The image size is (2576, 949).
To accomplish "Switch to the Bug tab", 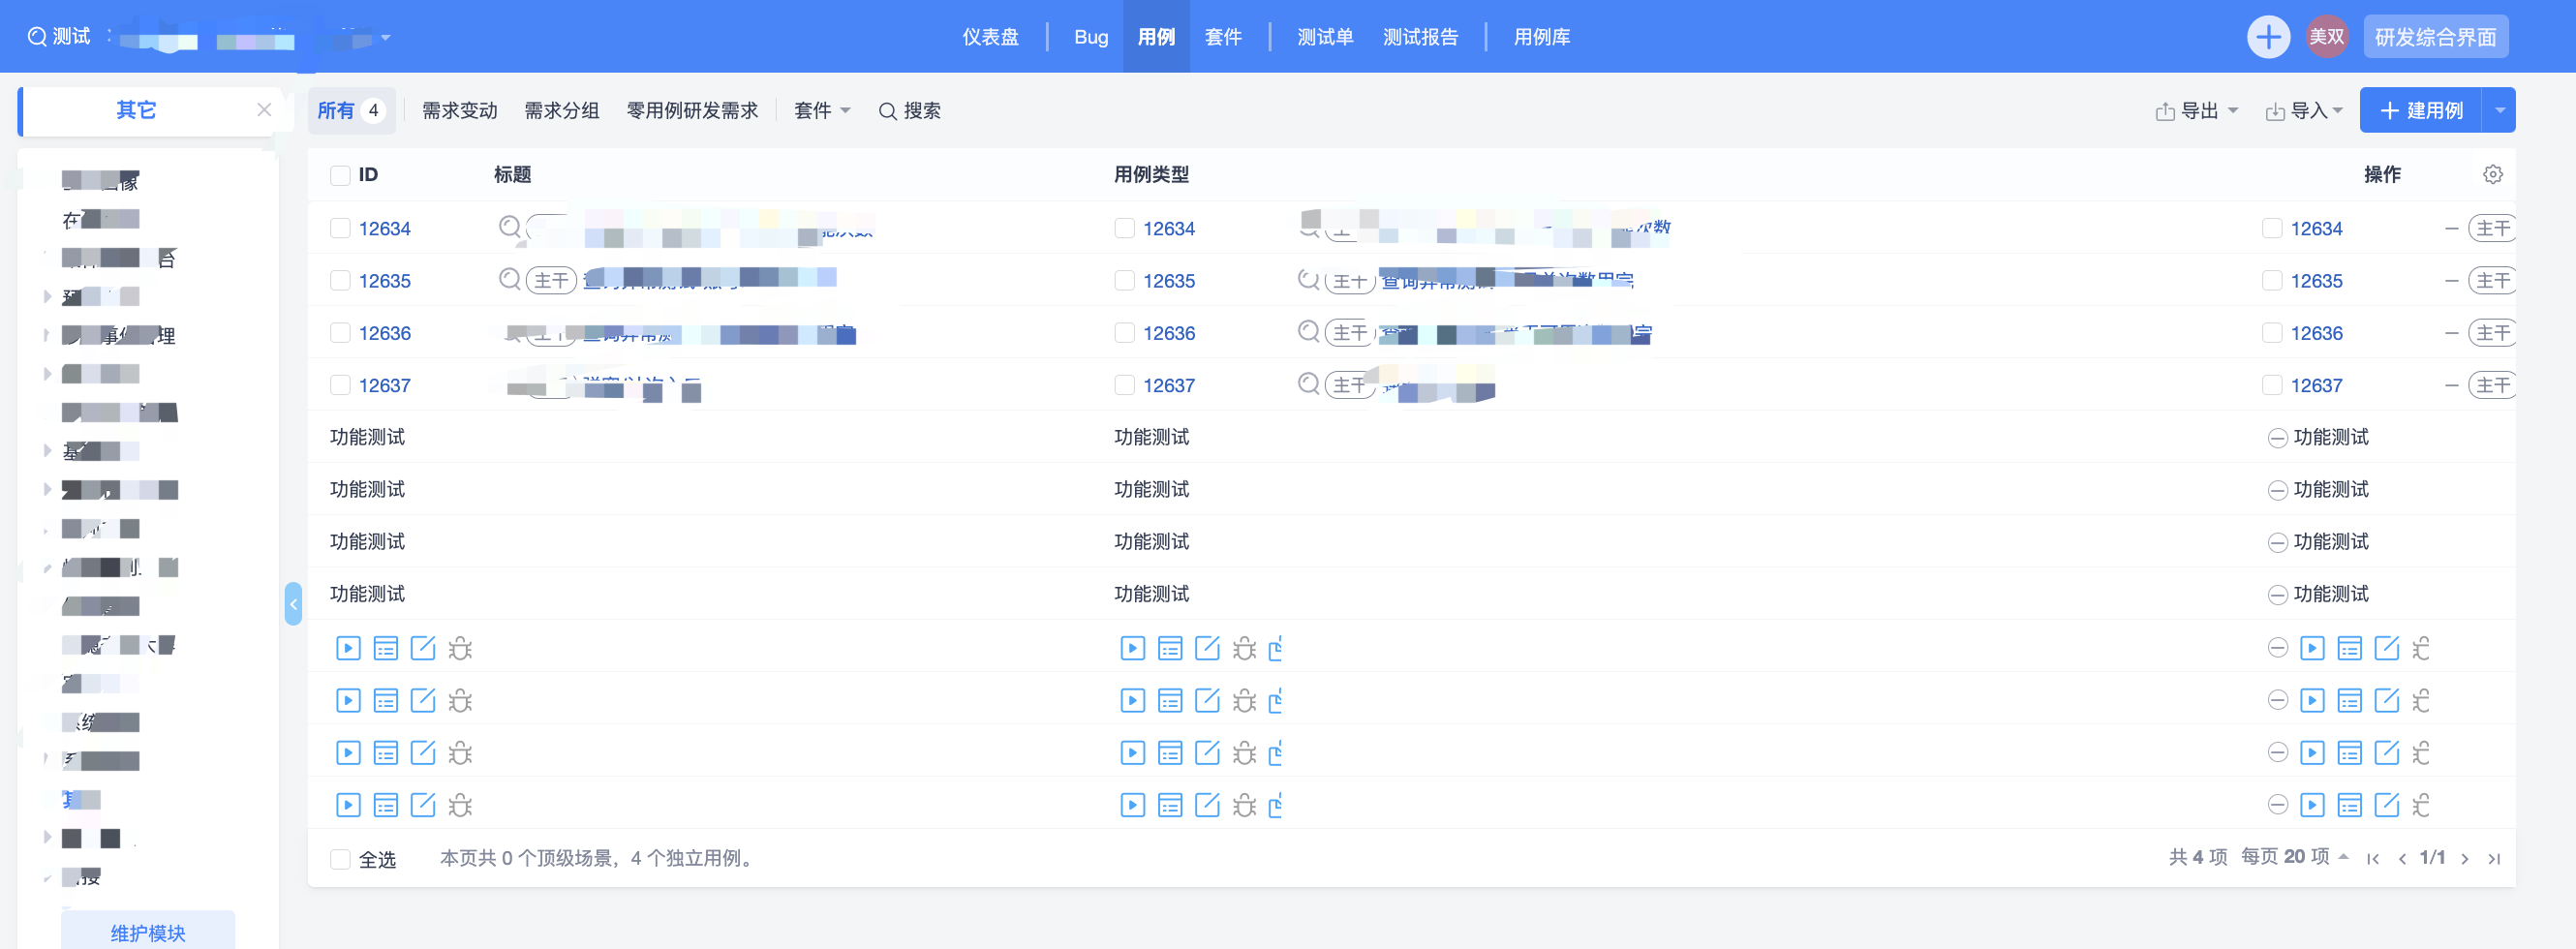I will (x=1090, y=37).
